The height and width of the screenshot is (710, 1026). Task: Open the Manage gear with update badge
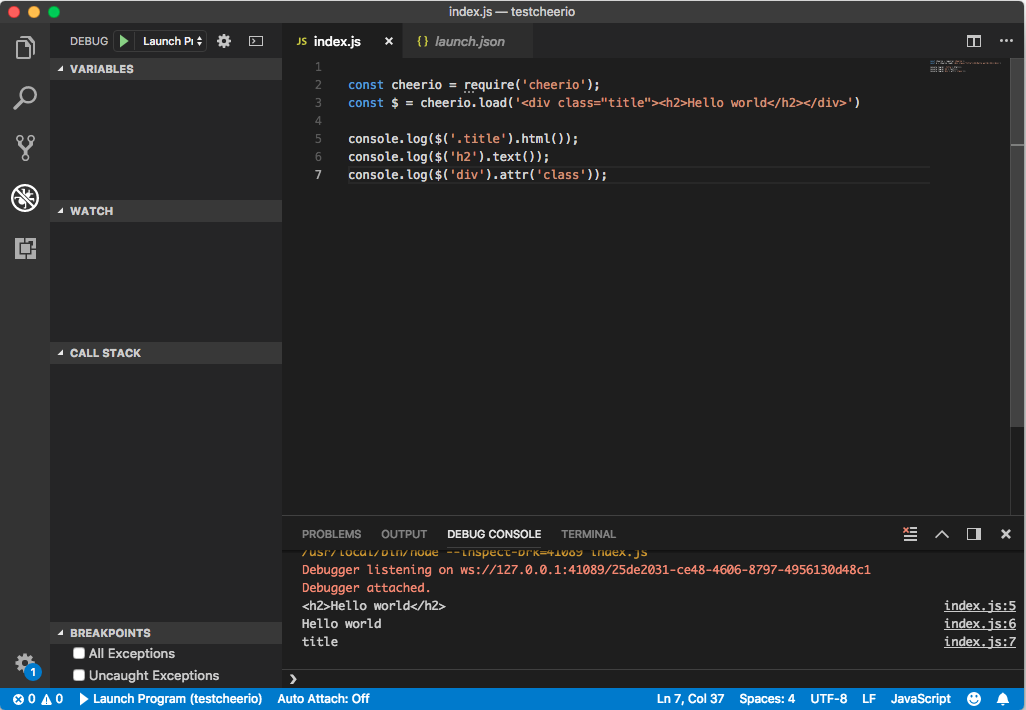pos(26,664)
